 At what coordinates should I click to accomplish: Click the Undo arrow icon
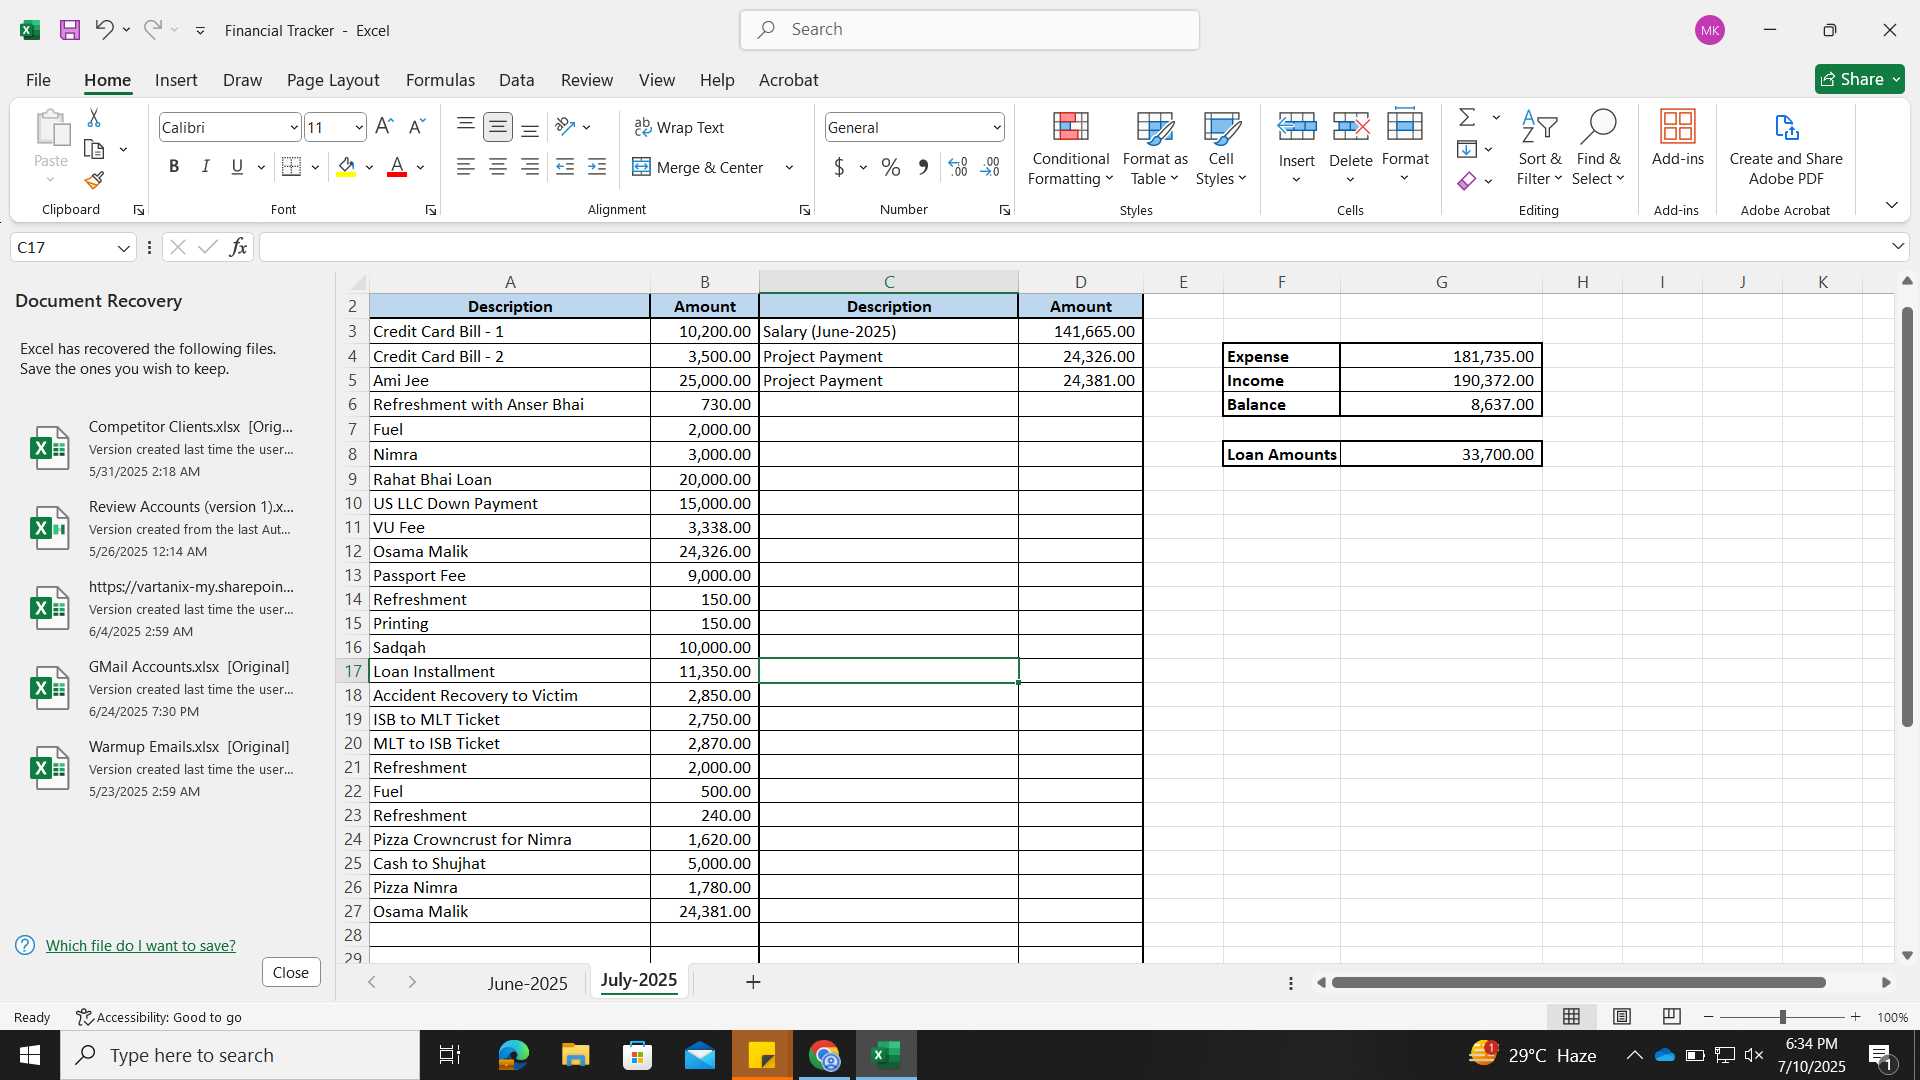(104, 30)
